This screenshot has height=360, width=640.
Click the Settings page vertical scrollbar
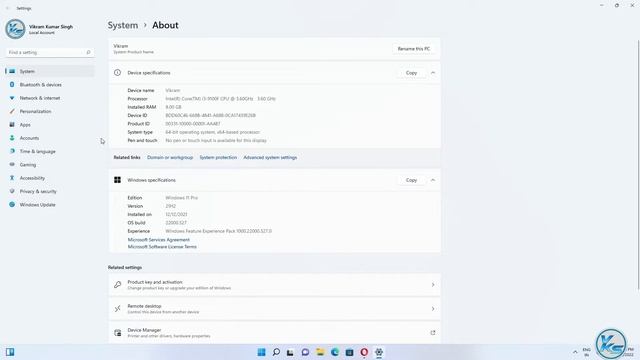pyautogui.click(x=638, y=165)
